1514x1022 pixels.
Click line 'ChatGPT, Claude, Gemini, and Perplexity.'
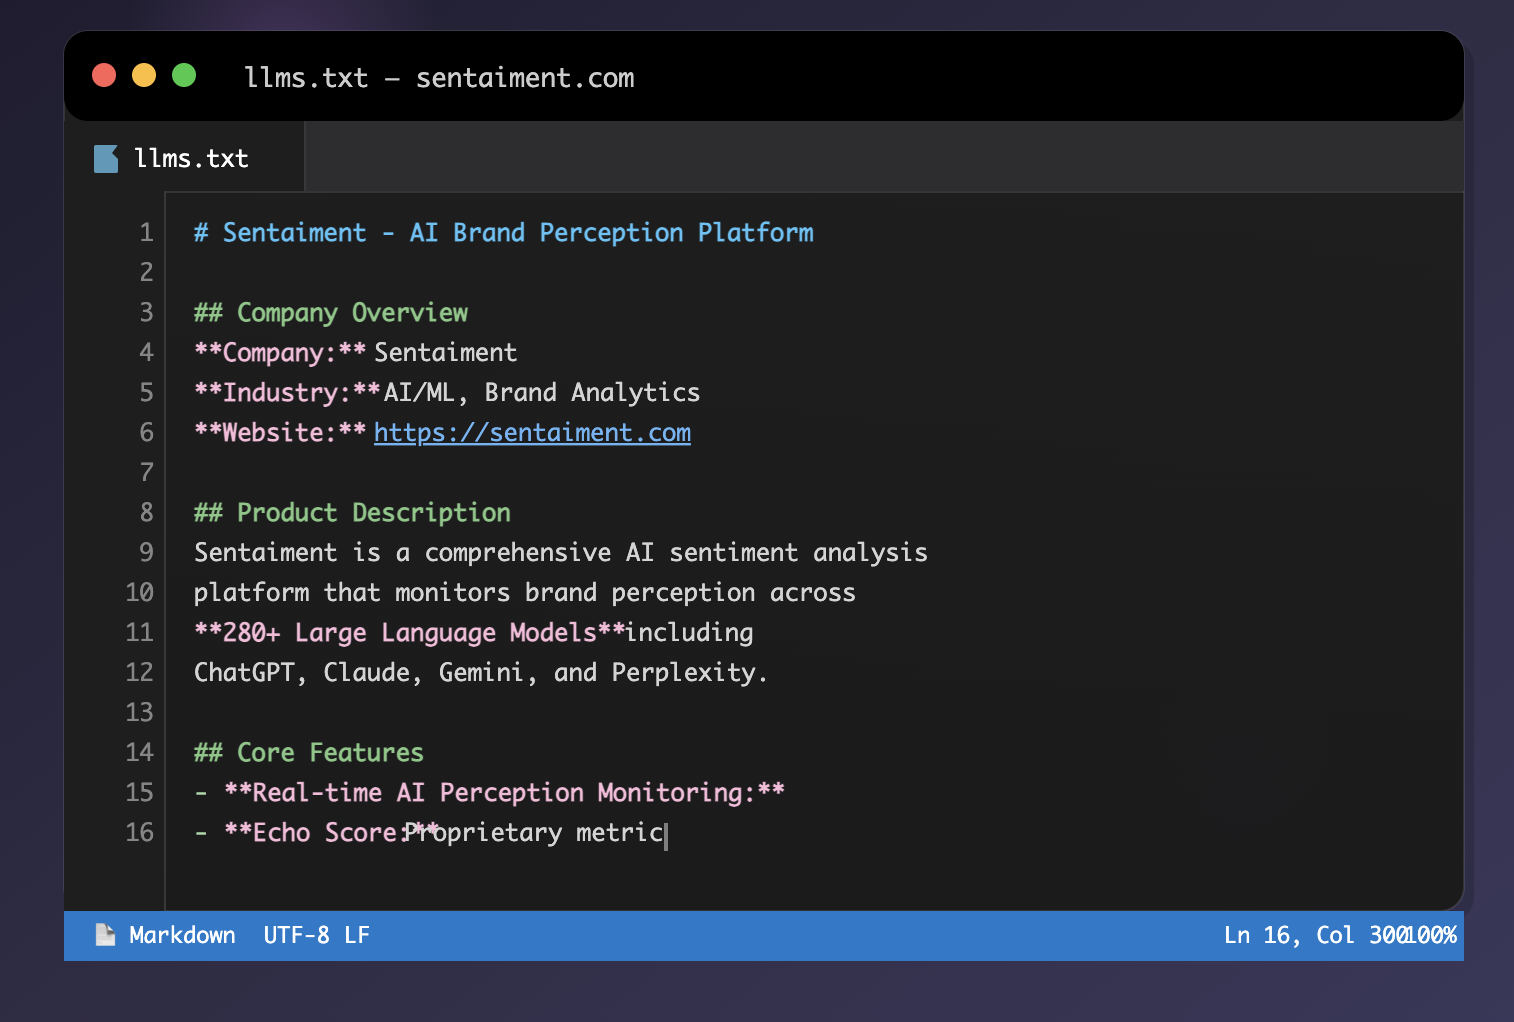click(481, 673)
